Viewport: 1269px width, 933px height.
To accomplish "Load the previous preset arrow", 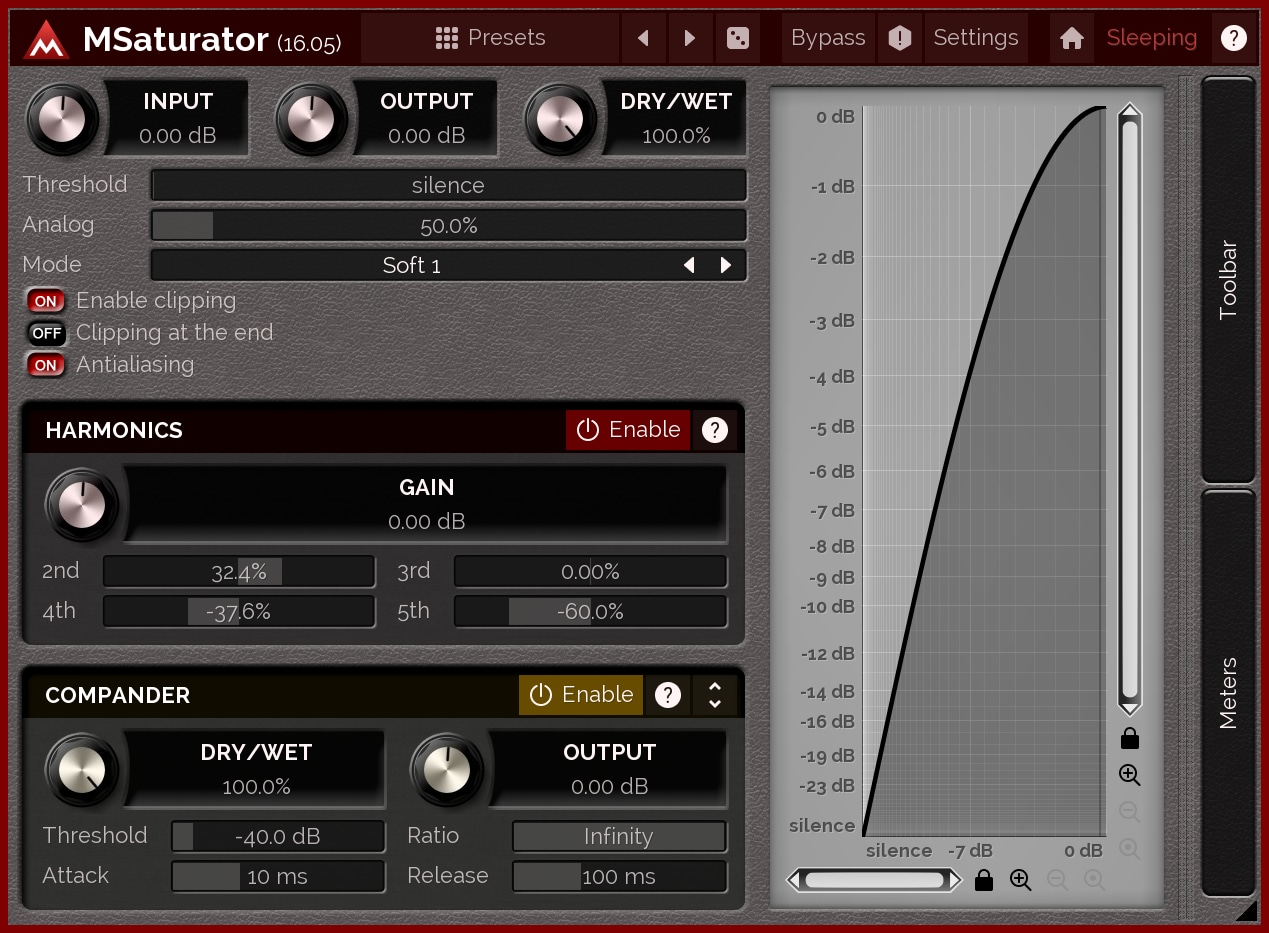I will click(x=643, y=38).
